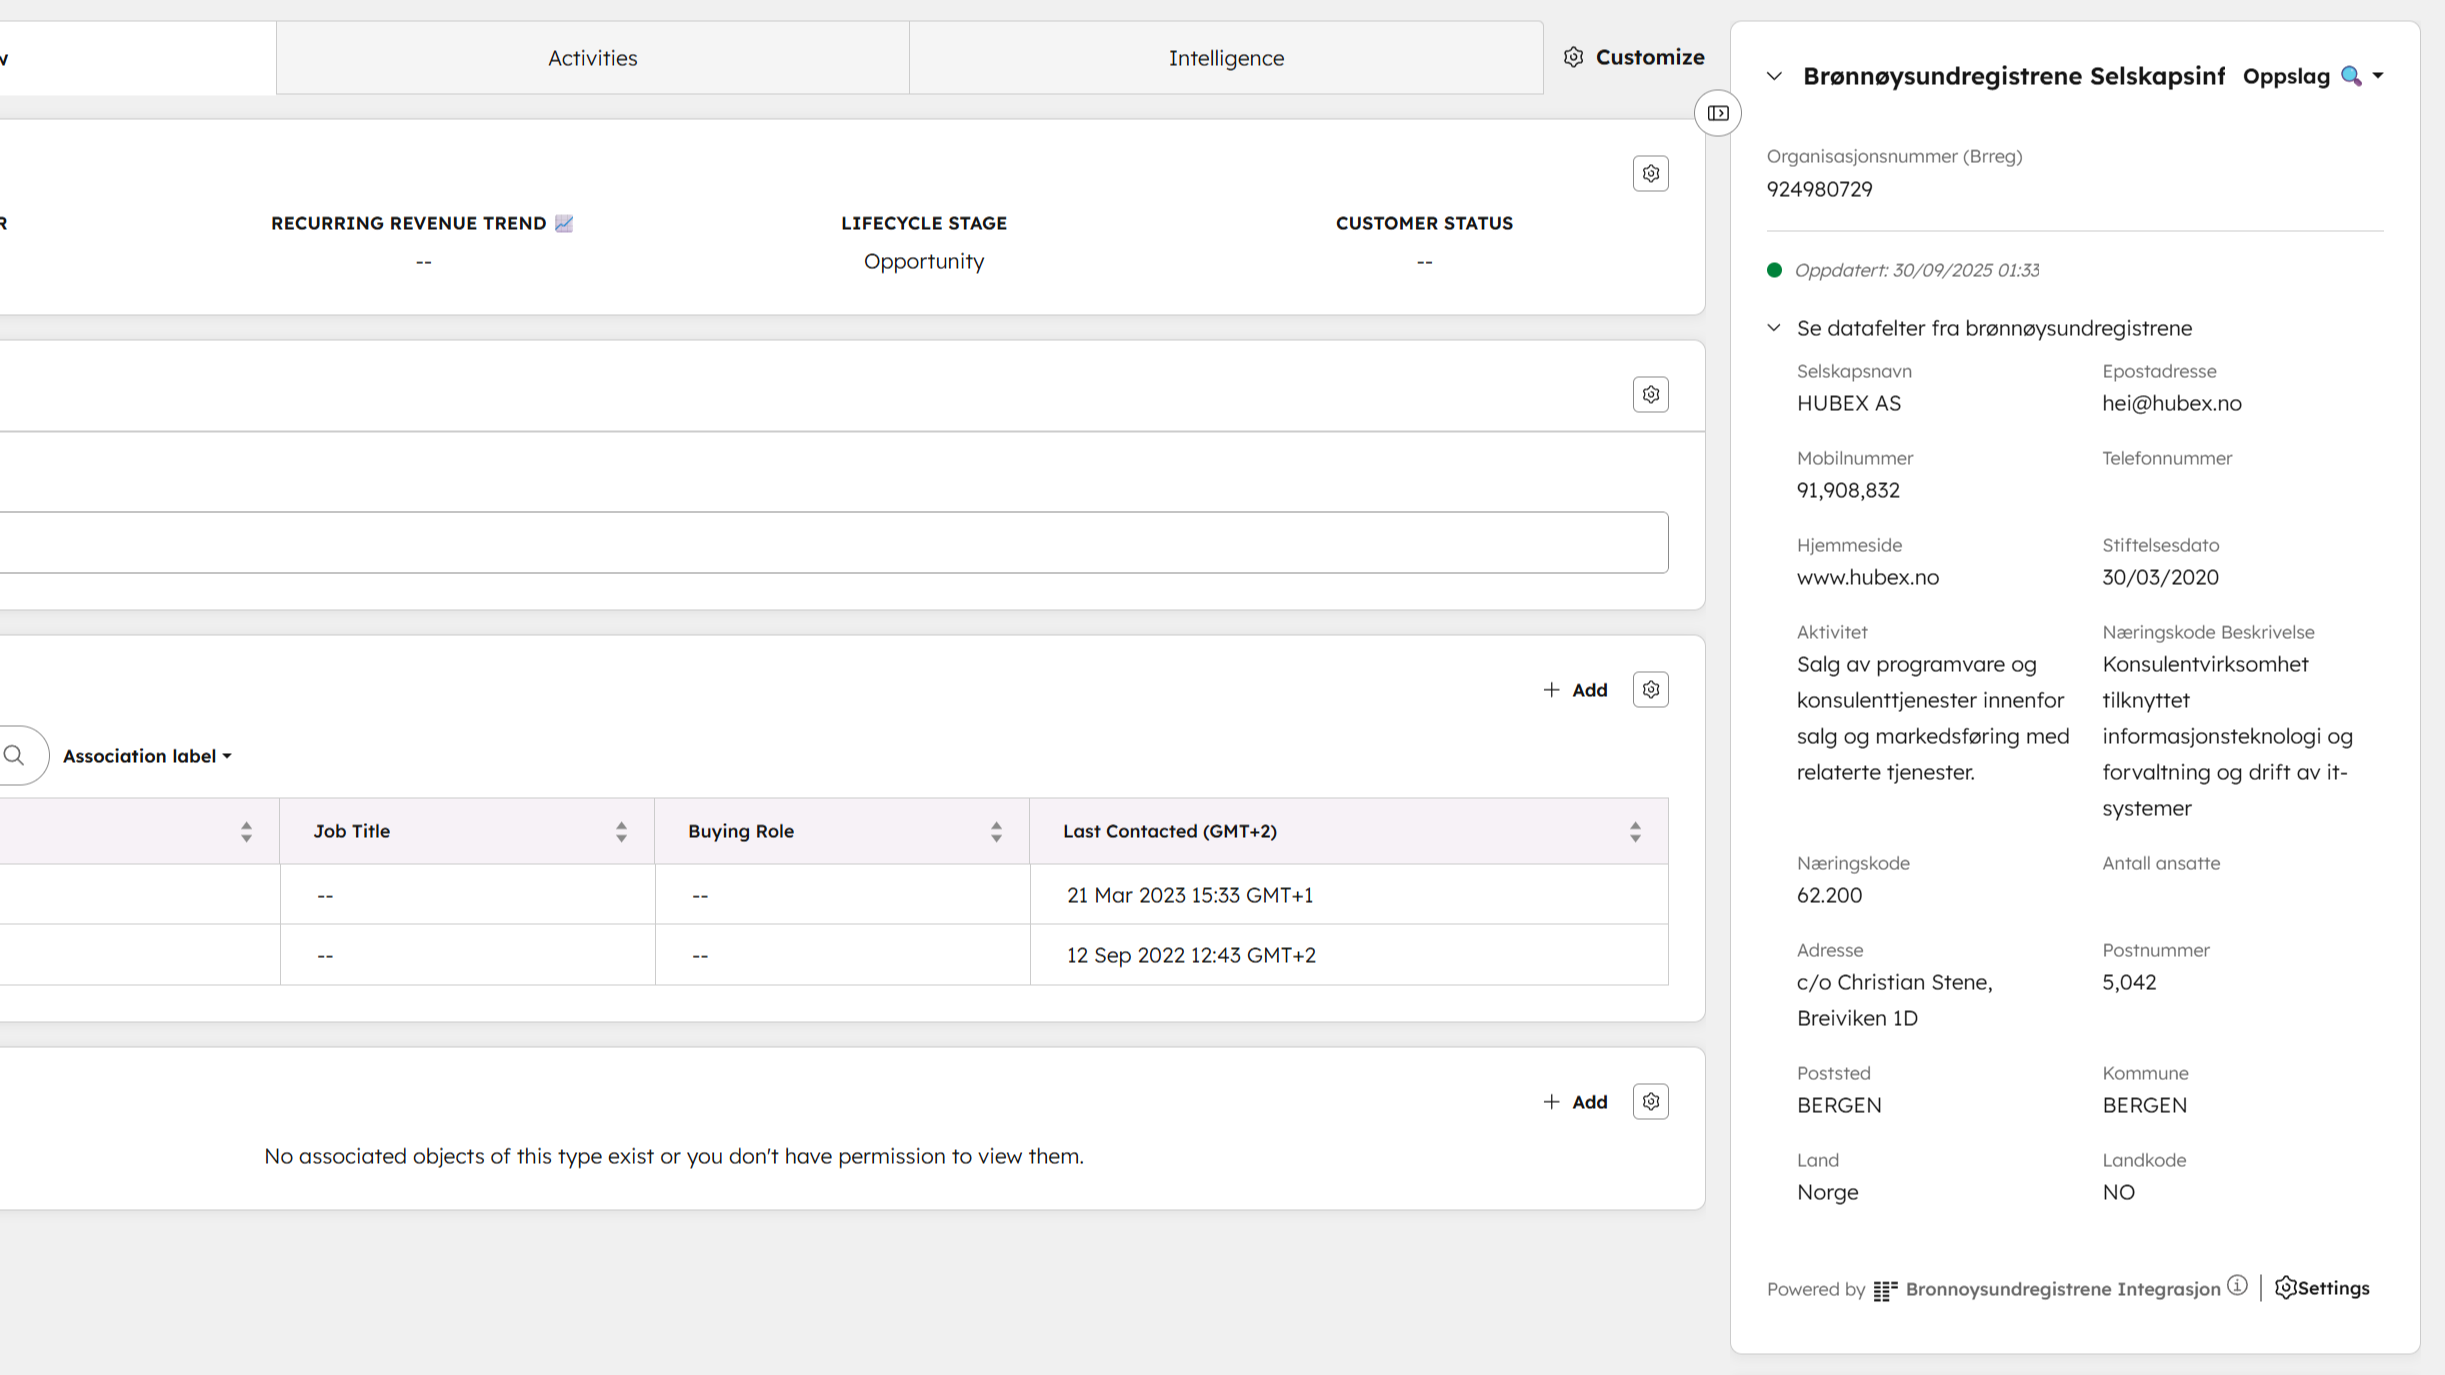Open gear settings beside contacts Add button
The height and width of the screenshot is (1375, 2445).
(1650, 690)
